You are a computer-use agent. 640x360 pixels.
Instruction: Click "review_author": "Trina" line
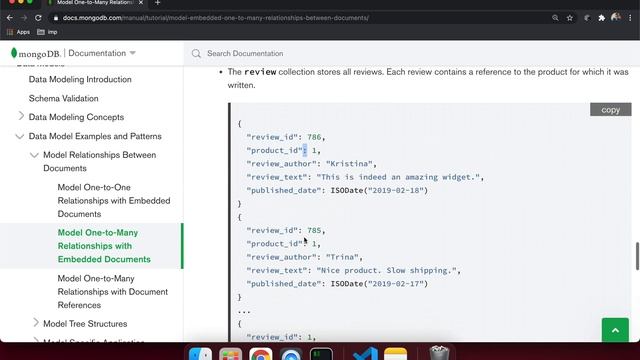point(304,257)
